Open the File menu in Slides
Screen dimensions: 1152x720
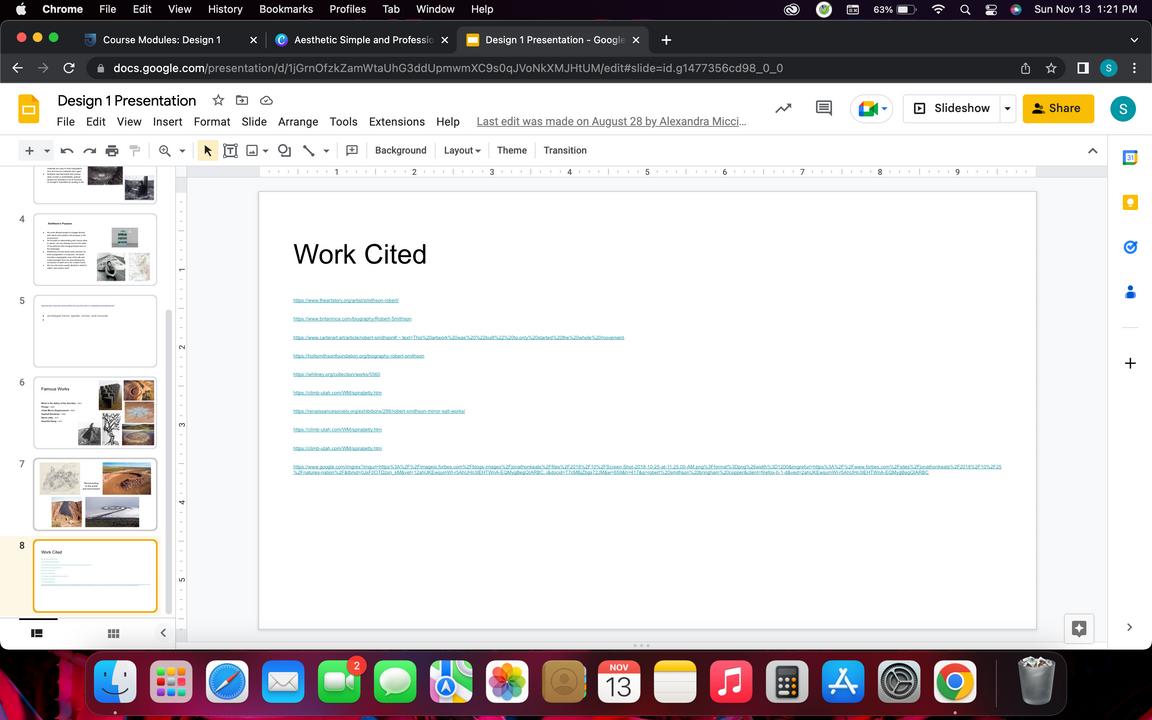[x=65, y=122]
